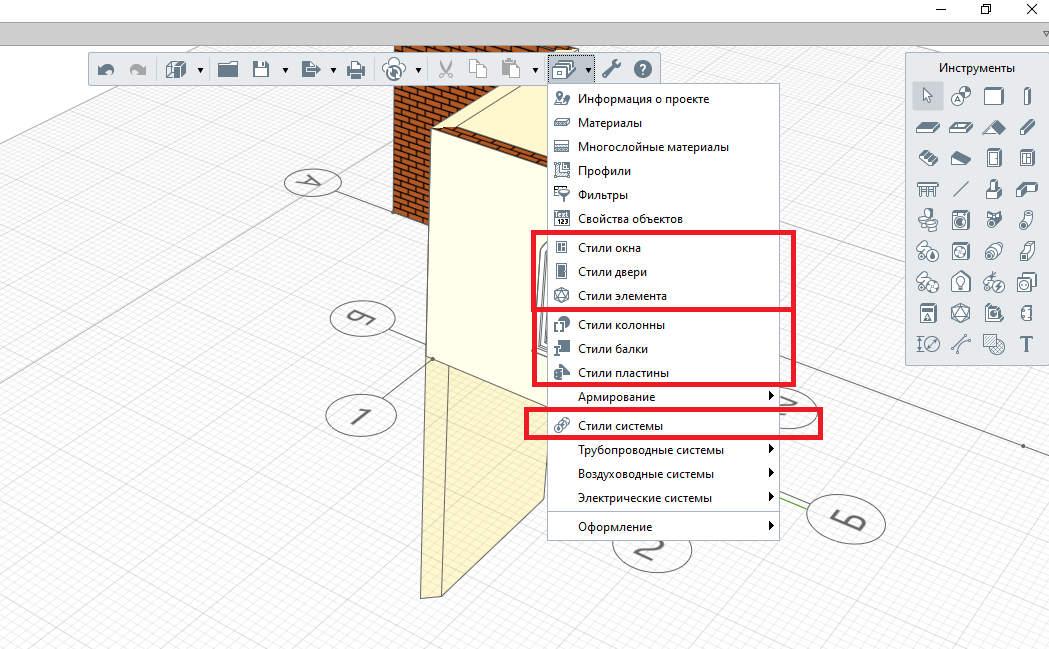Image resolution: width=1049 pixels, height=649 pixels.
Task: Select the Axis tool
Action: [x=961, y=96]
